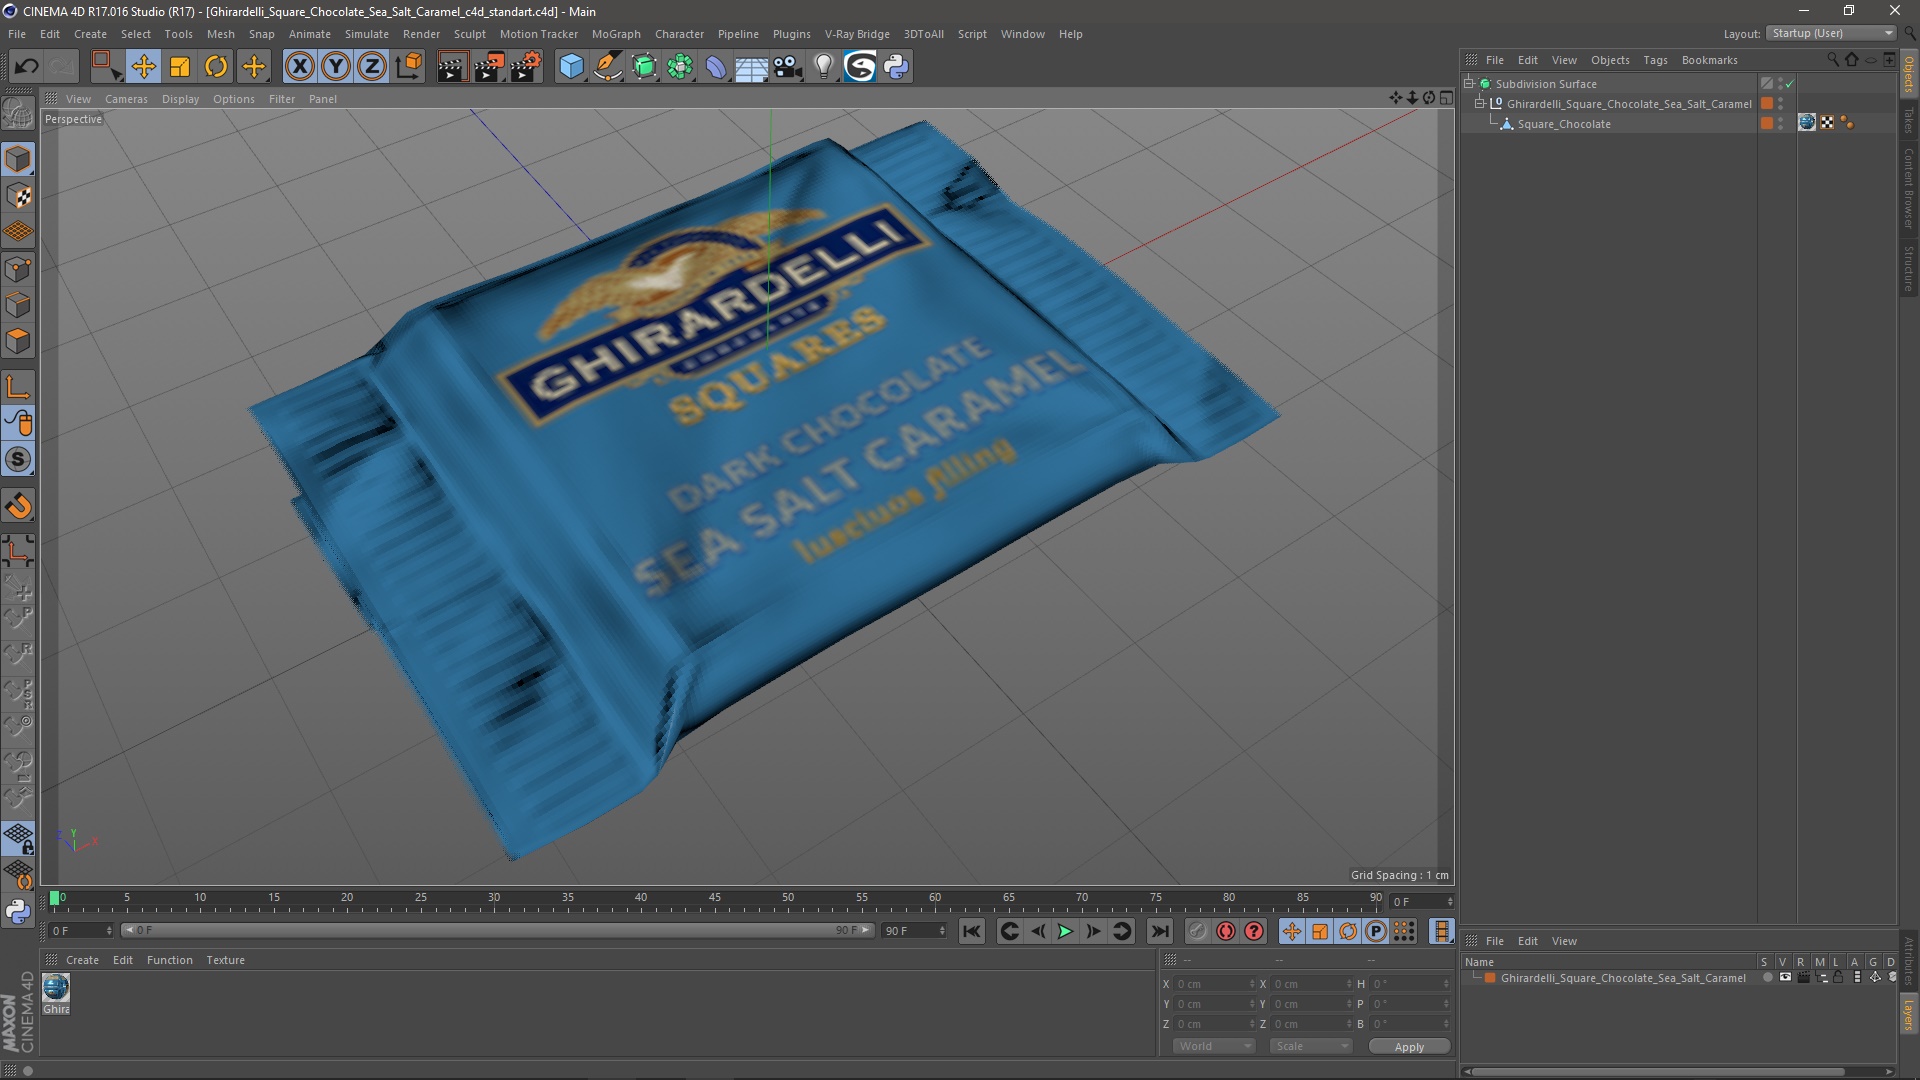Switch to Takes side tab
The image size is (1920, 1080).
point(1909,121)
